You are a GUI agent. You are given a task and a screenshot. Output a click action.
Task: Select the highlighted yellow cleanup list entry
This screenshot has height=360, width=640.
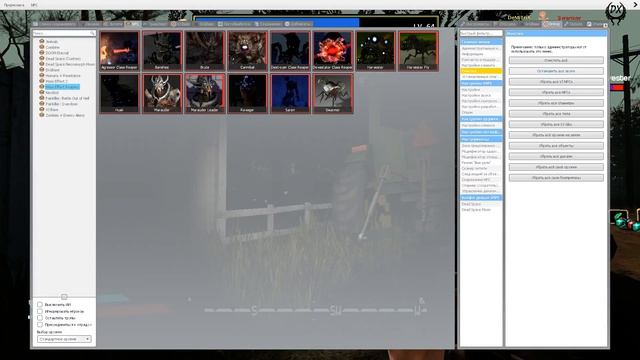(x=481, y=71)
